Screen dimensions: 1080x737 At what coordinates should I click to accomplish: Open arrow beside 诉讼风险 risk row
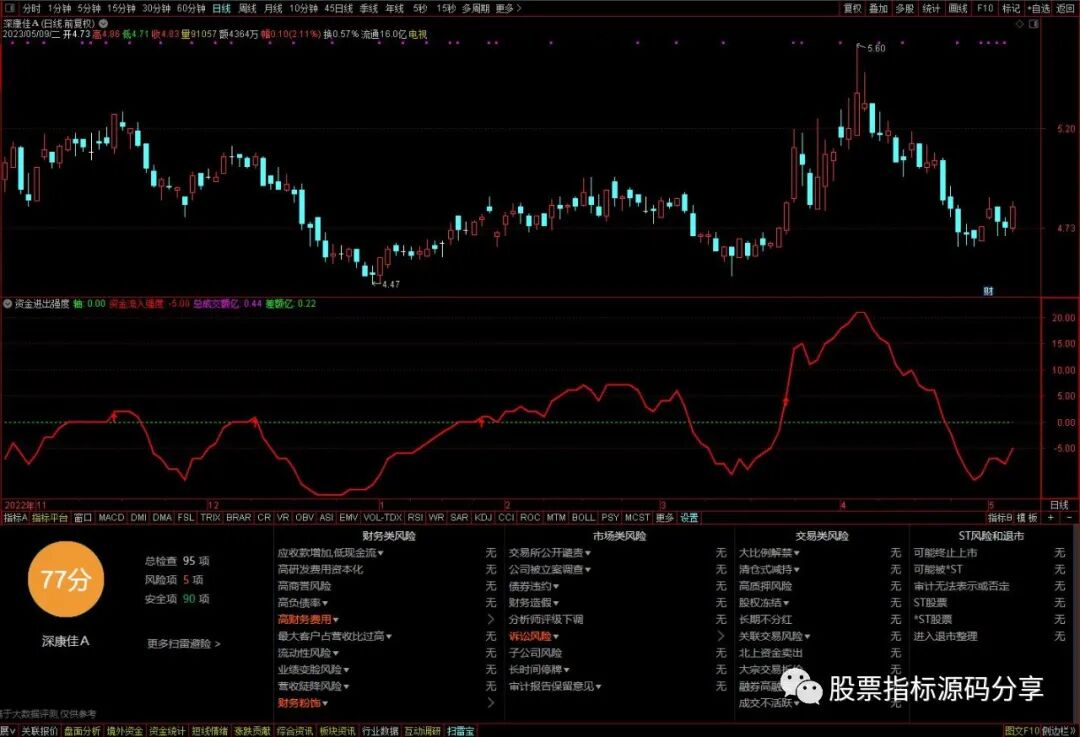coord(721,636)
